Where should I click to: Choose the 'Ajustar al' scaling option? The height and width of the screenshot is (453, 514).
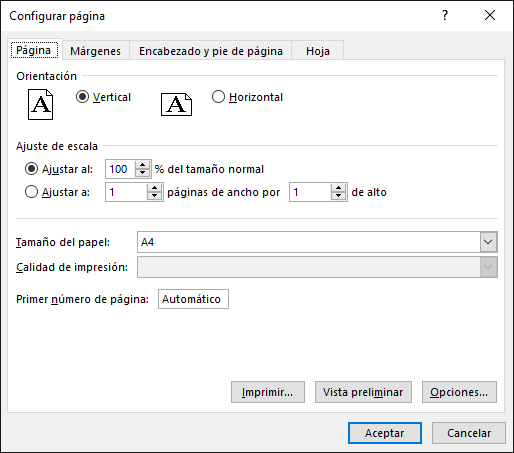coord(31,169)
